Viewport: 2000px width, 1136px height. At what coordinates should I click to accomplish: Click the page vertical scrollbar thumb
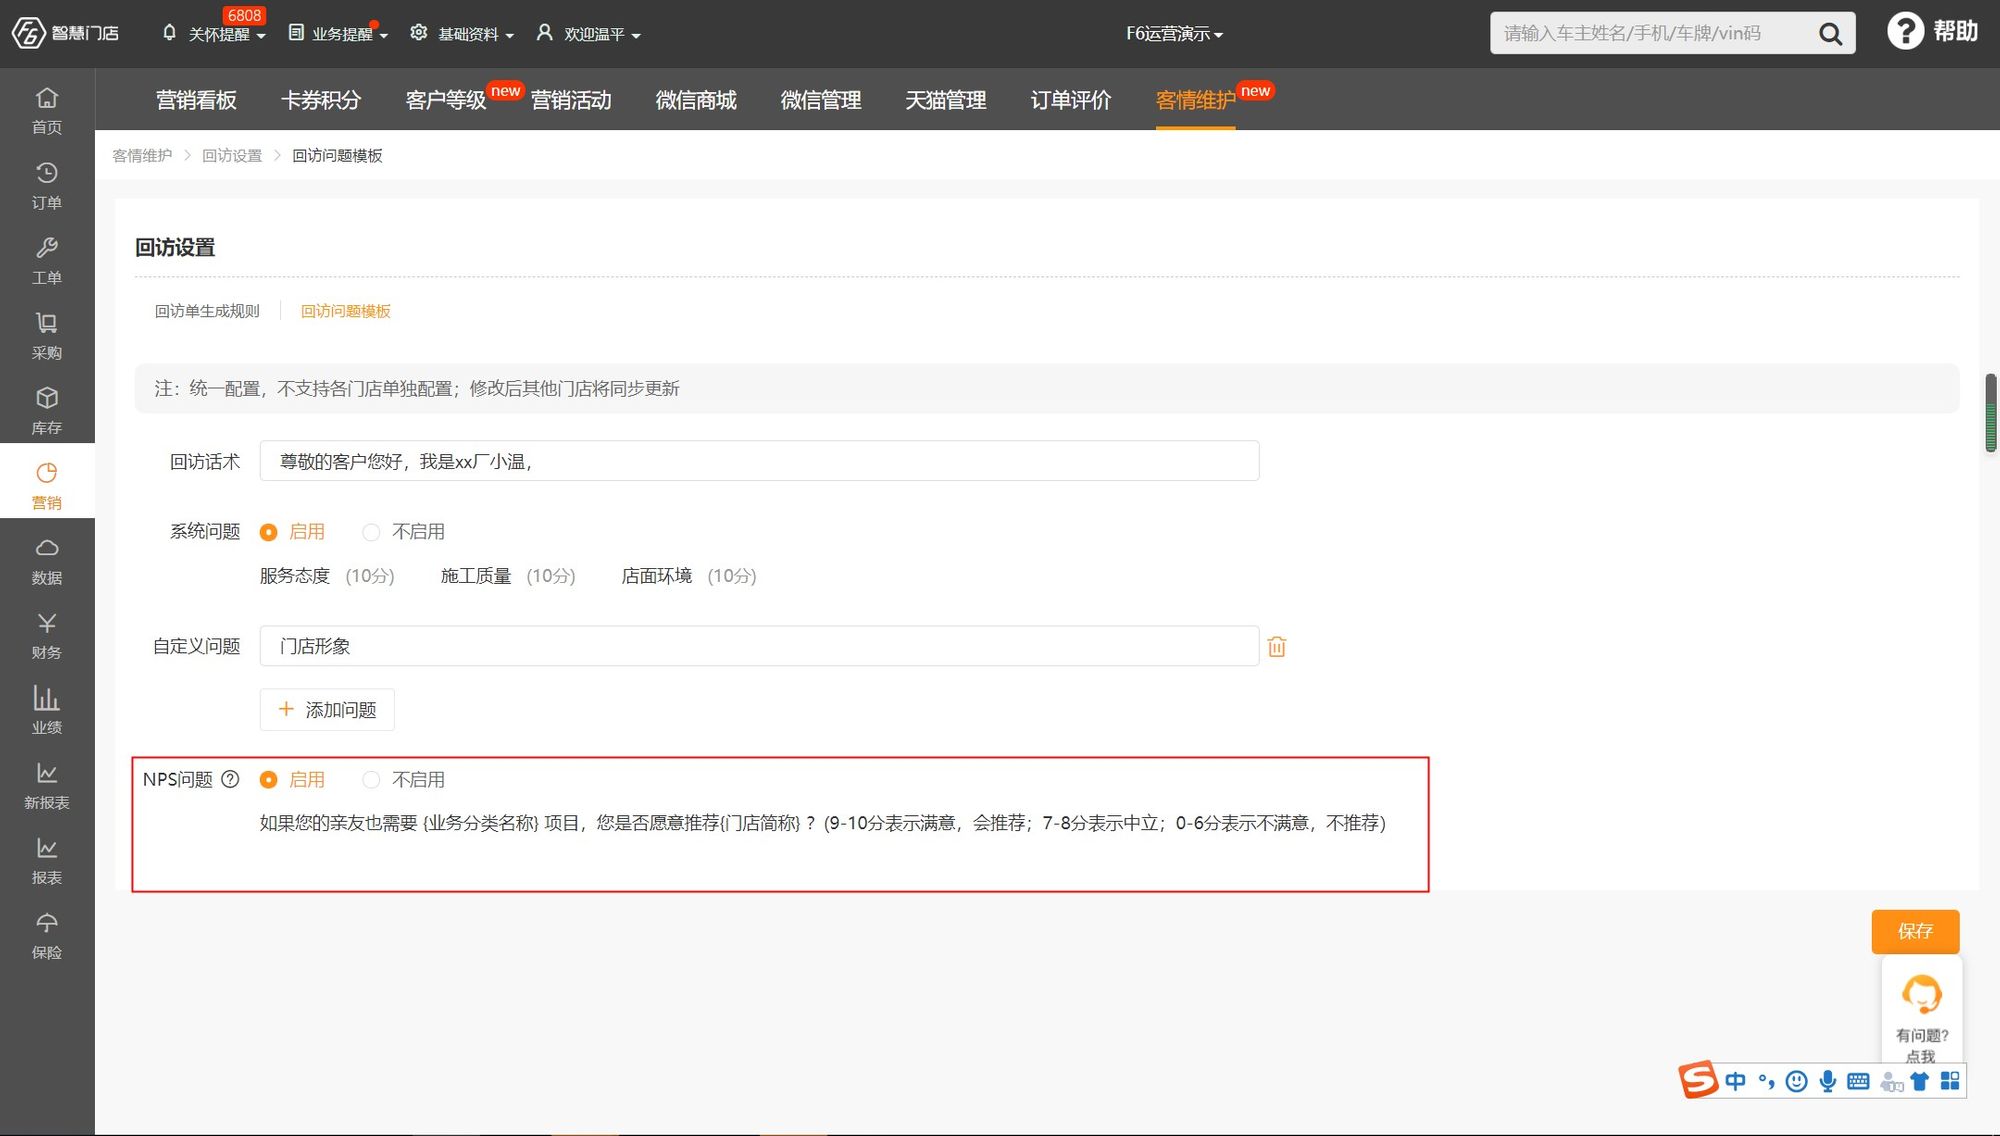(x=1991, y=413)
